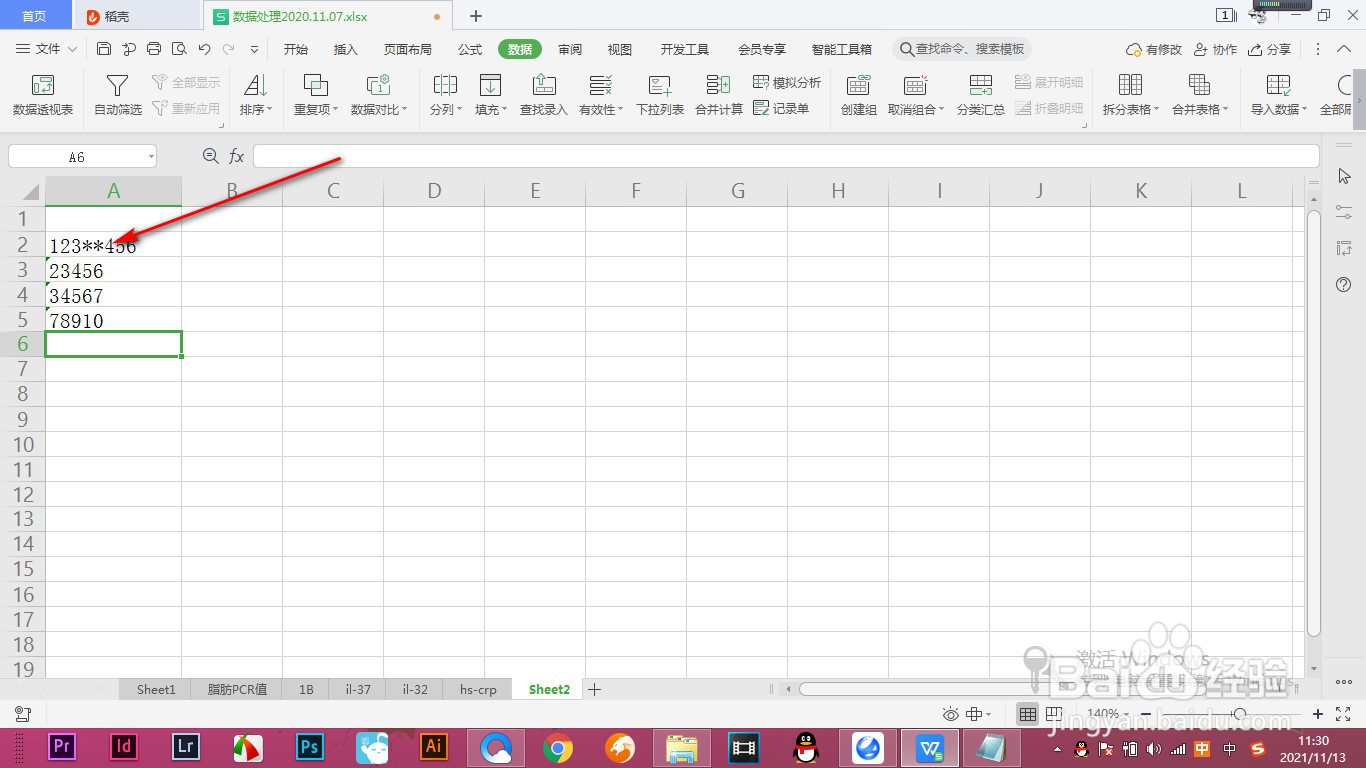Open What-If Analysis (模拟分析)

click(787, 83)
